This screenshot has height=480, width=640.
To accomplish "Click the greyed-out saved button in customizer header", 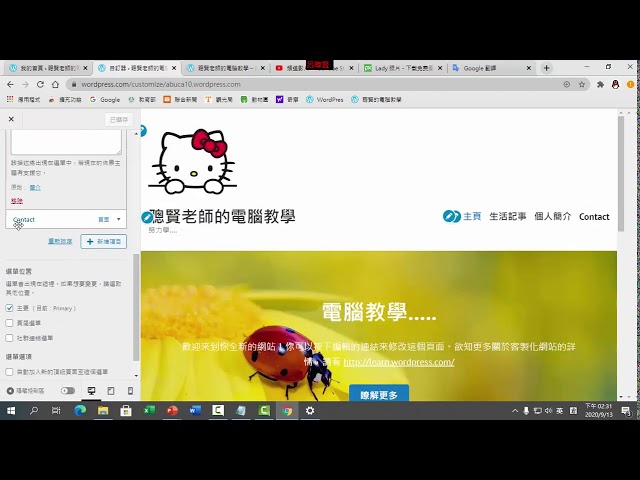I will (119, 120).
